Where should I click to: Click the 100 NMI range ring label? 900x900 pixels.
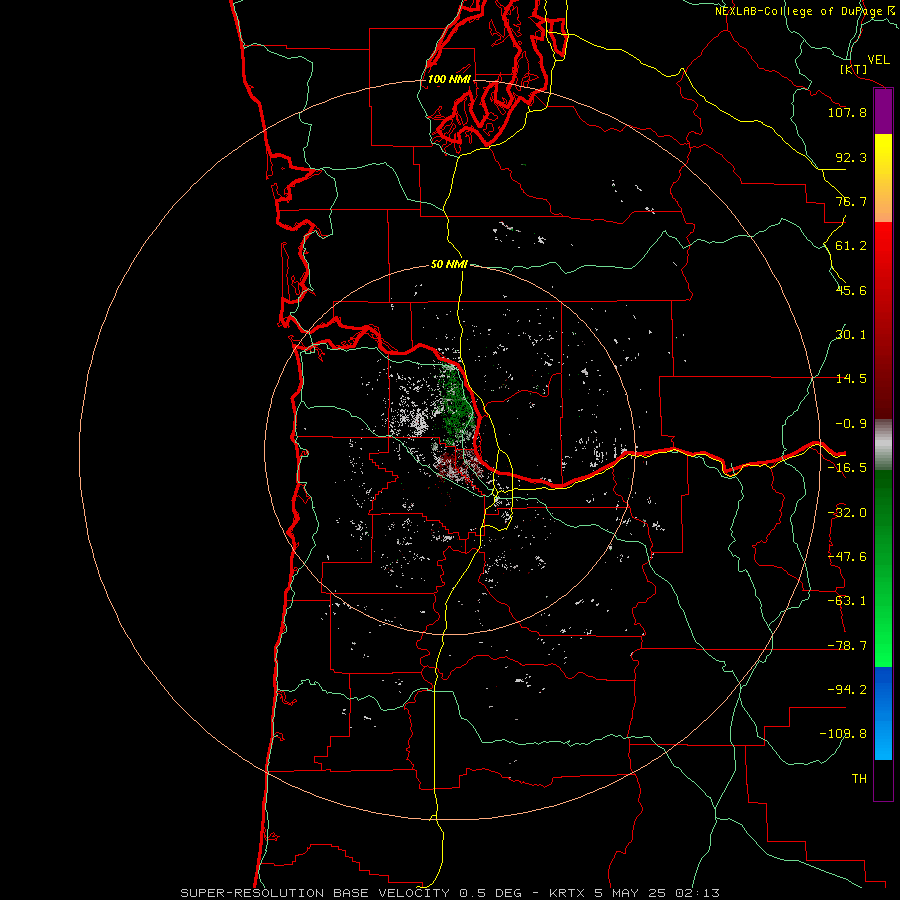tap(449, 79)
